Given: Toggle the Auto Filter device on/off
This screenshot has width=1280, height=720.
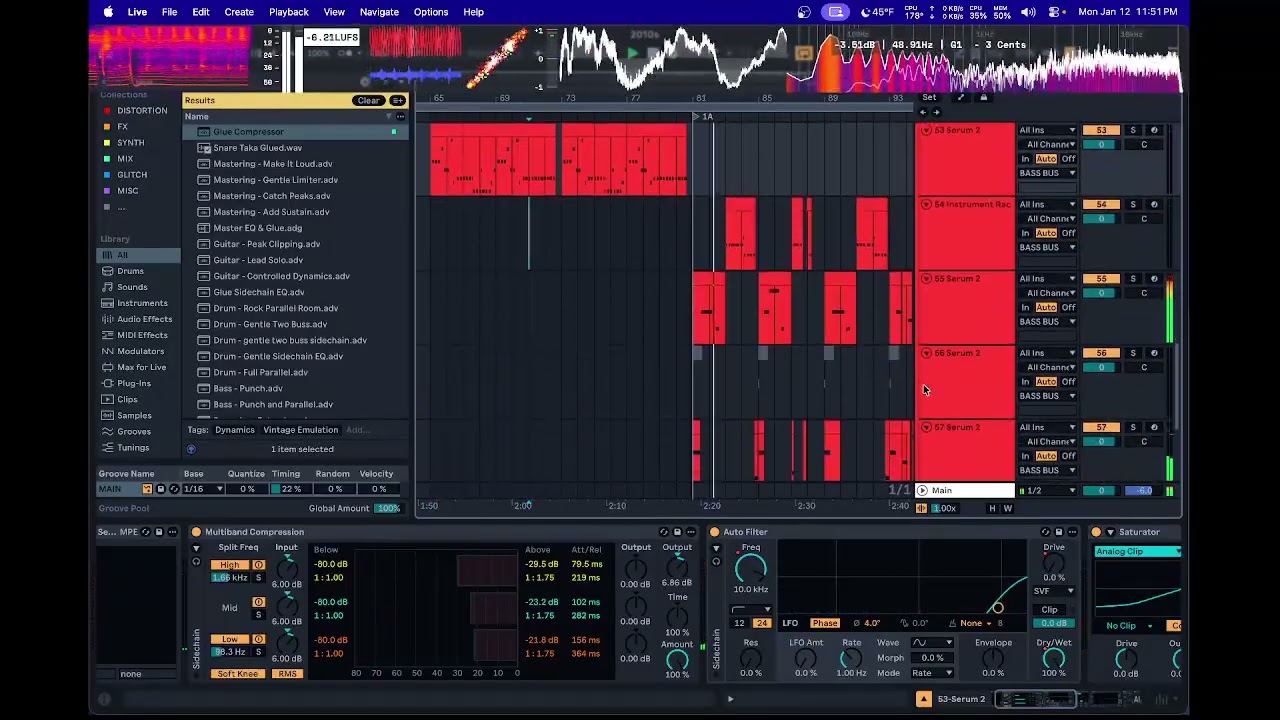Looking at the screenshot, I should tap(715, 532).
